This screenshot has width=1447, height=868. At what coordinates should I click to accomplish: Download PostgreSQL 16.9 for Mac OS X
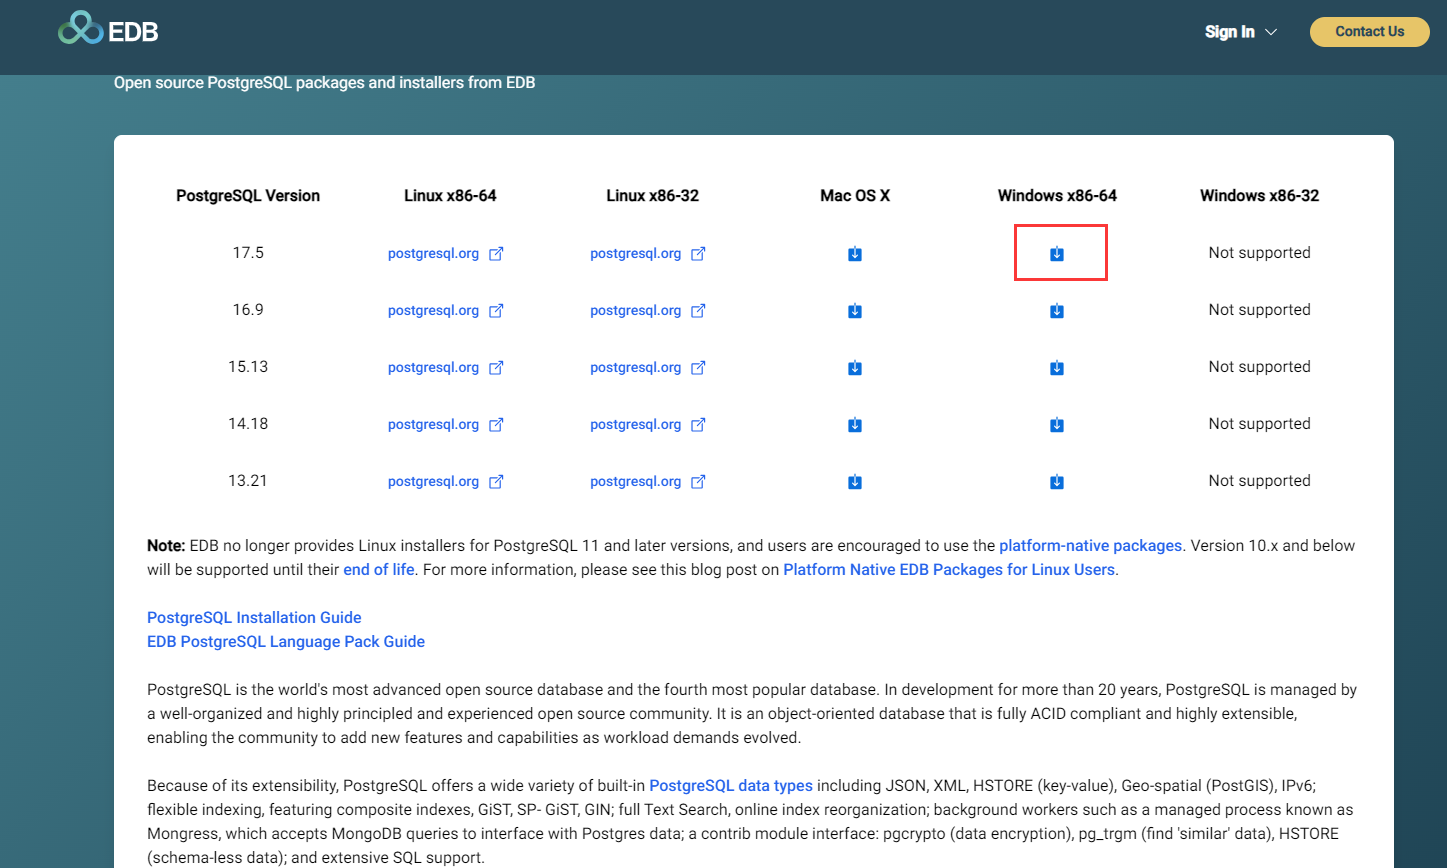[855, 311]
